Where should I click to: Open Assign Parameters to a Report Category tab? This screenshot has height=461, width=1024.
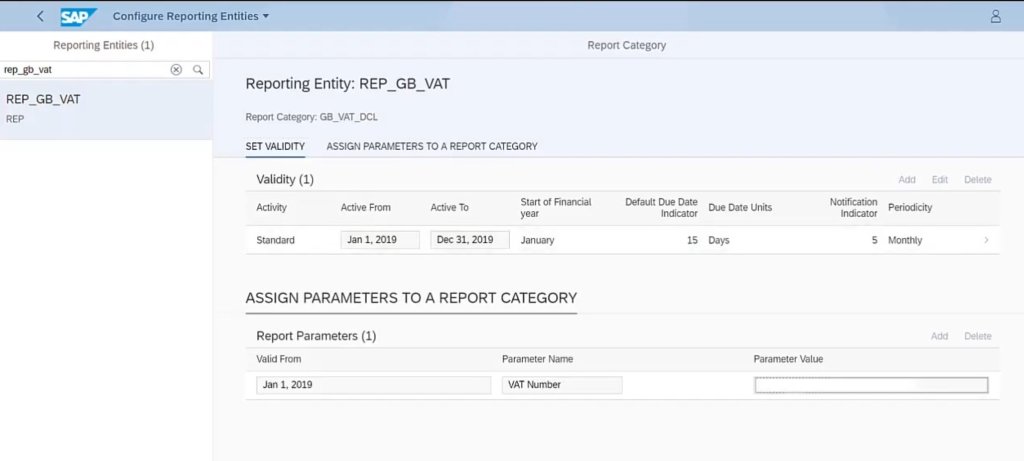pyautogui.click(x=431, y=146)
